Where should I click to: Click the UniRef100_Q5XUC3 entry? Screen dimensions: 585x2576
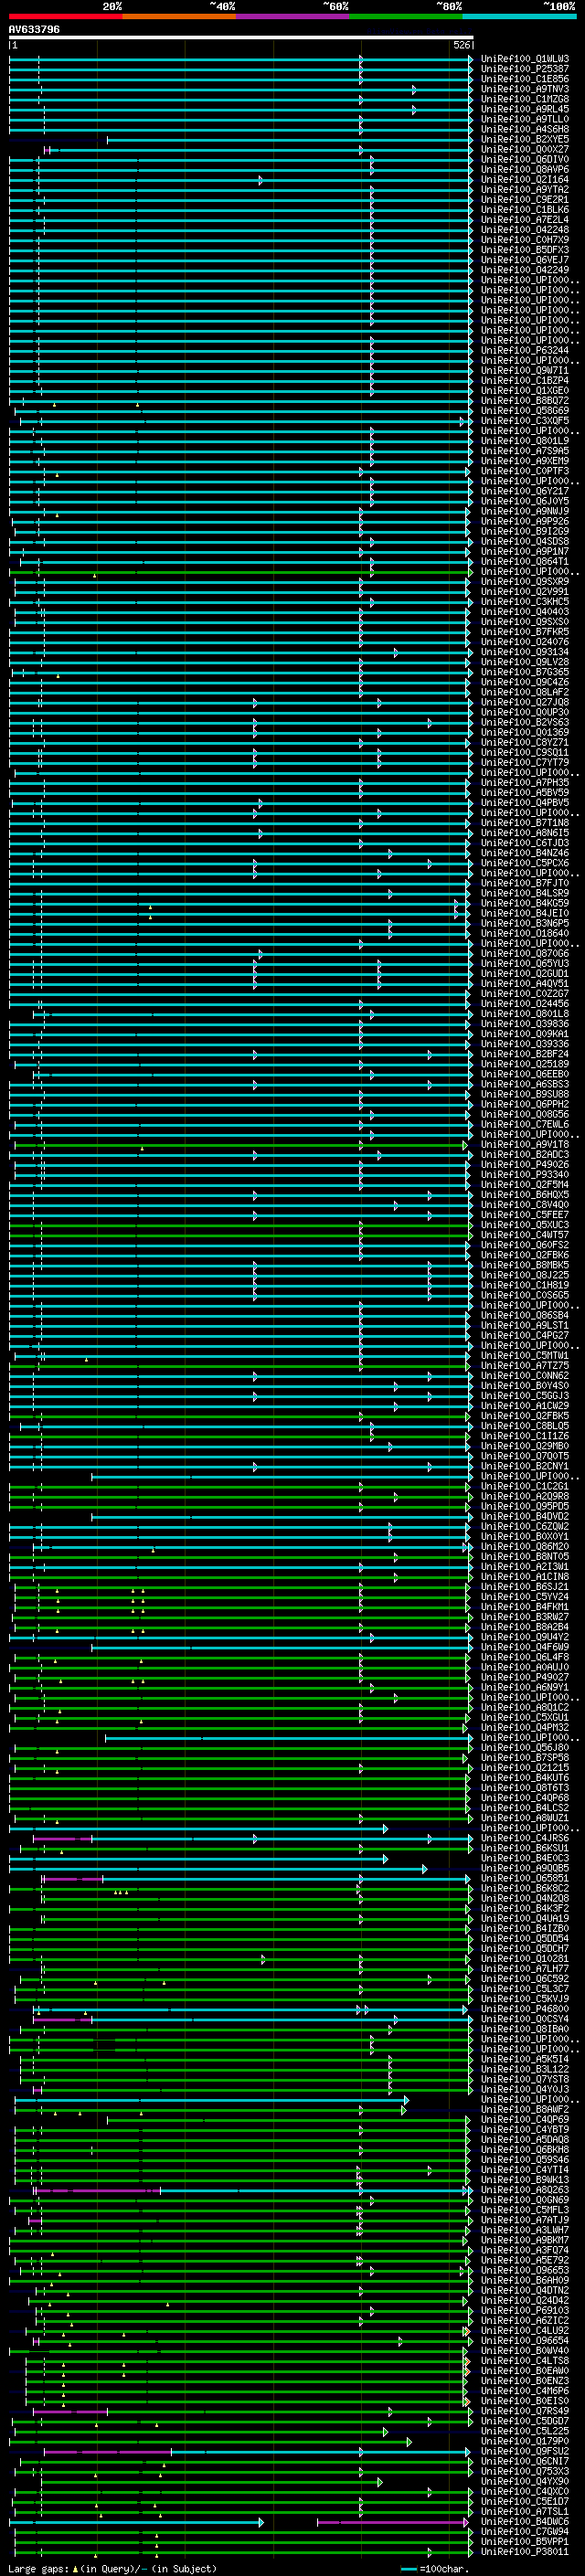525,1225
